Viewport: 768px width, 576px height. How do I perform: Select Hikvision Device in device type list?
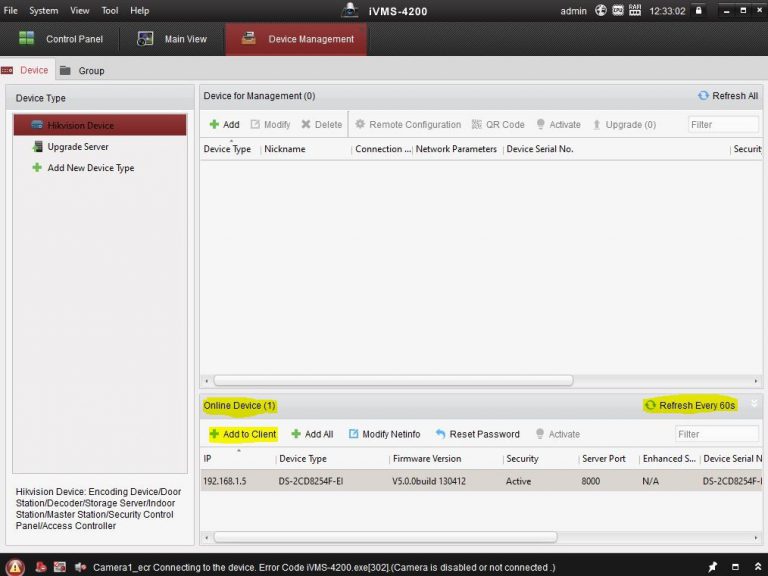[100, 125]
